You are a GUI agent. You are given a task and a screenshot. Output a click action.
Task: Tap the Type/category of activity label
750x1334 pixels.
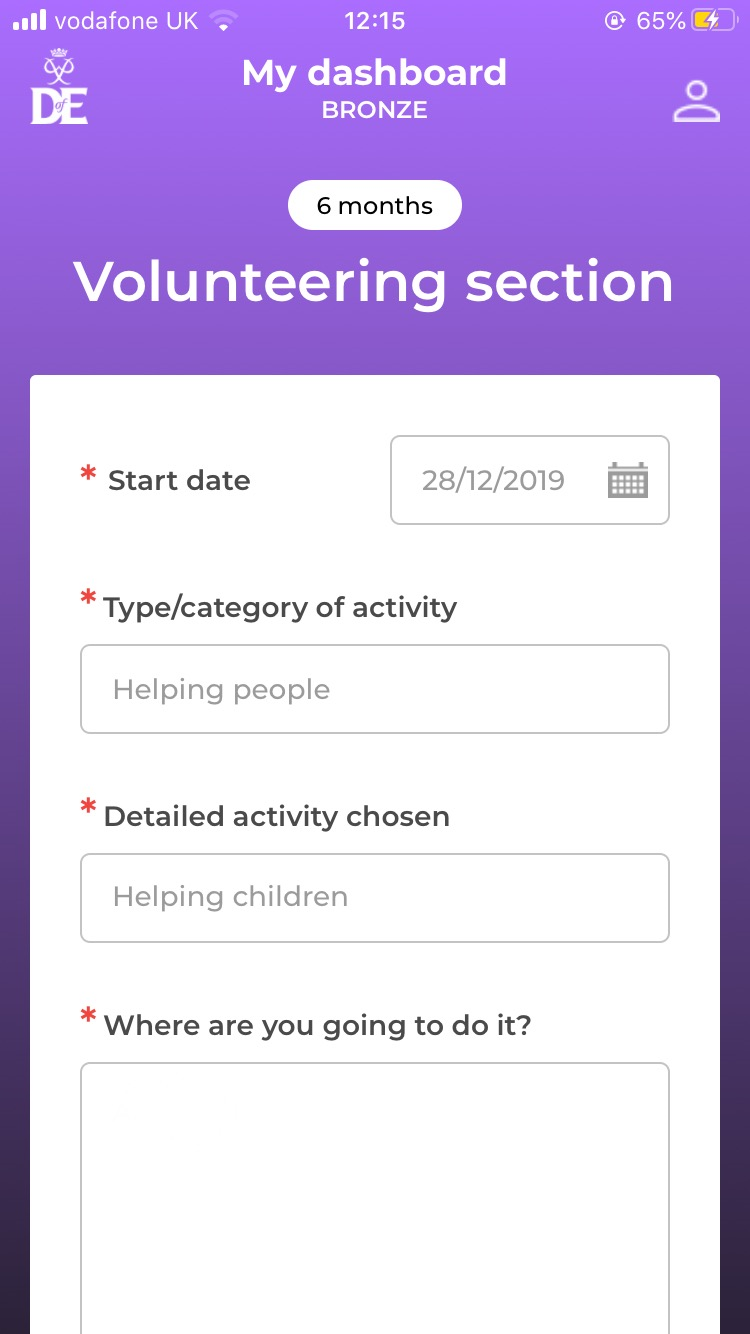280,607
